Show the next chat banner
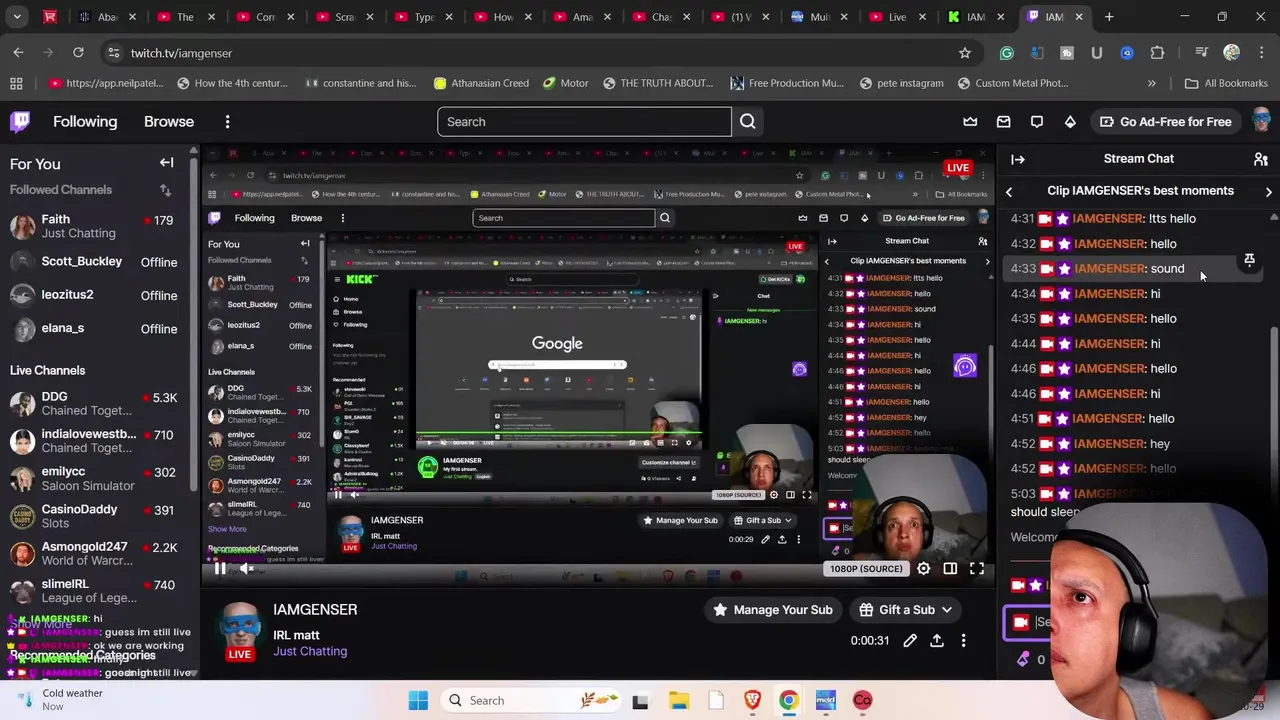 [1268, 191]
